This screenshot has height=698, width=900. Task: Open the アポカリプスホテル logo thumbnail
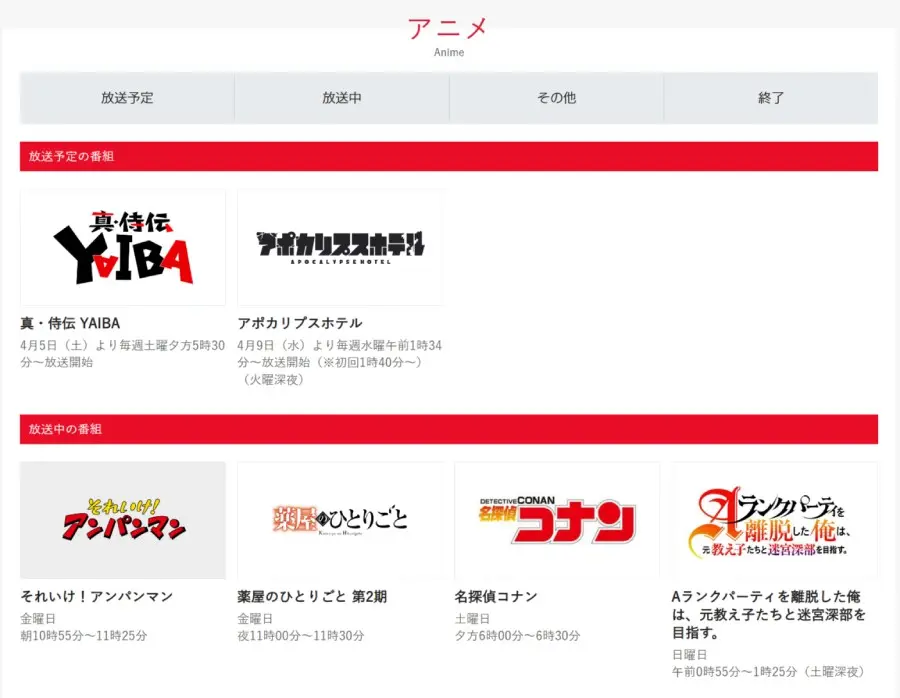tap(340, 248)
